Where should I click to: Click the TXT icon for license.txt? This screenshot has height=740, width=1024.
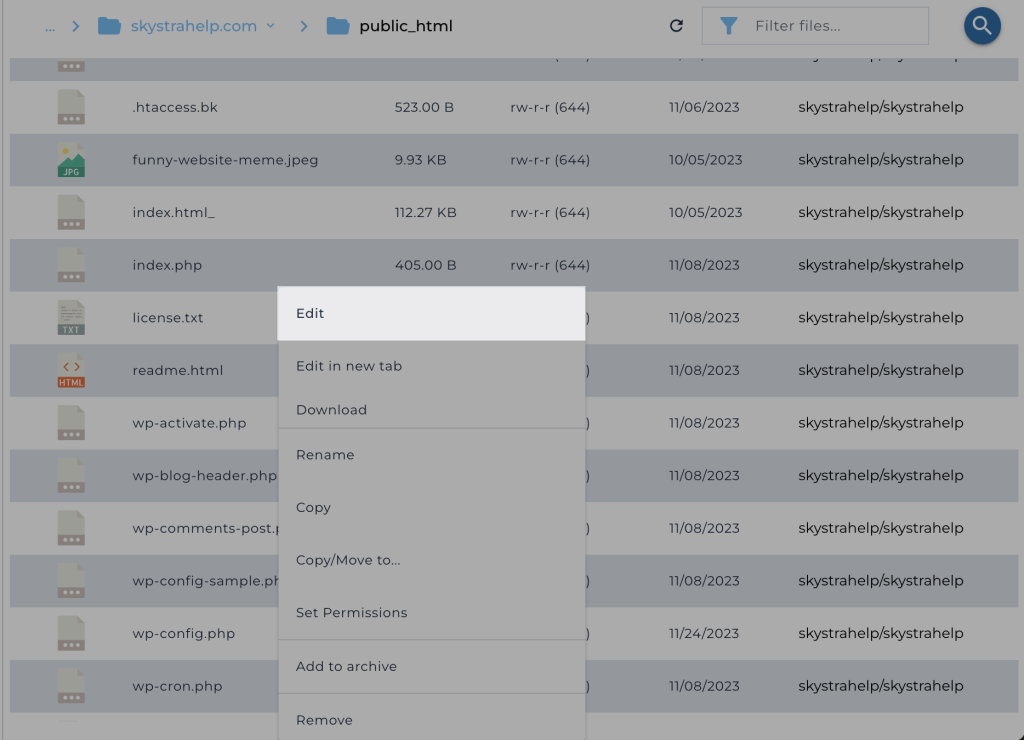71,318
